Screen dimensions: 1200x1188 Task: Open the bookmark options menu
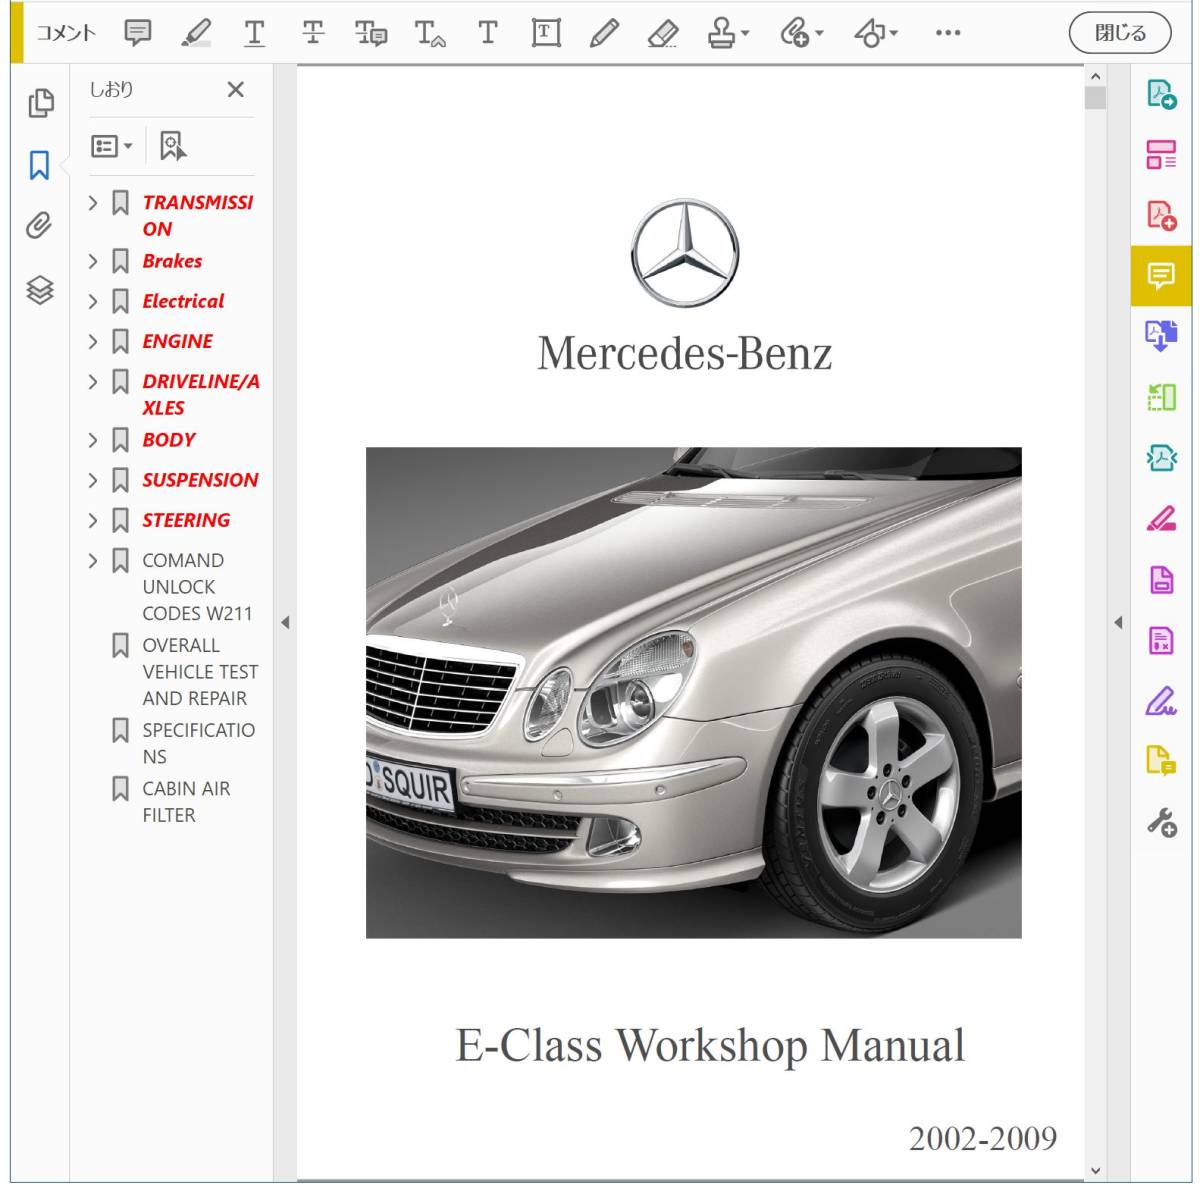(112, 145)
